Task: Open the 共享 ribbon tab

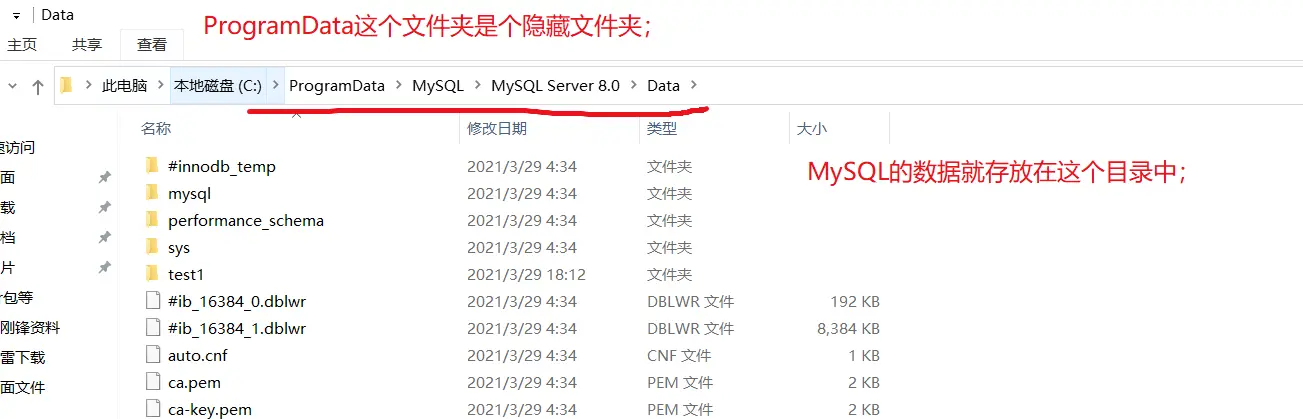Action: pyautogui.click(x=87, y=45)
